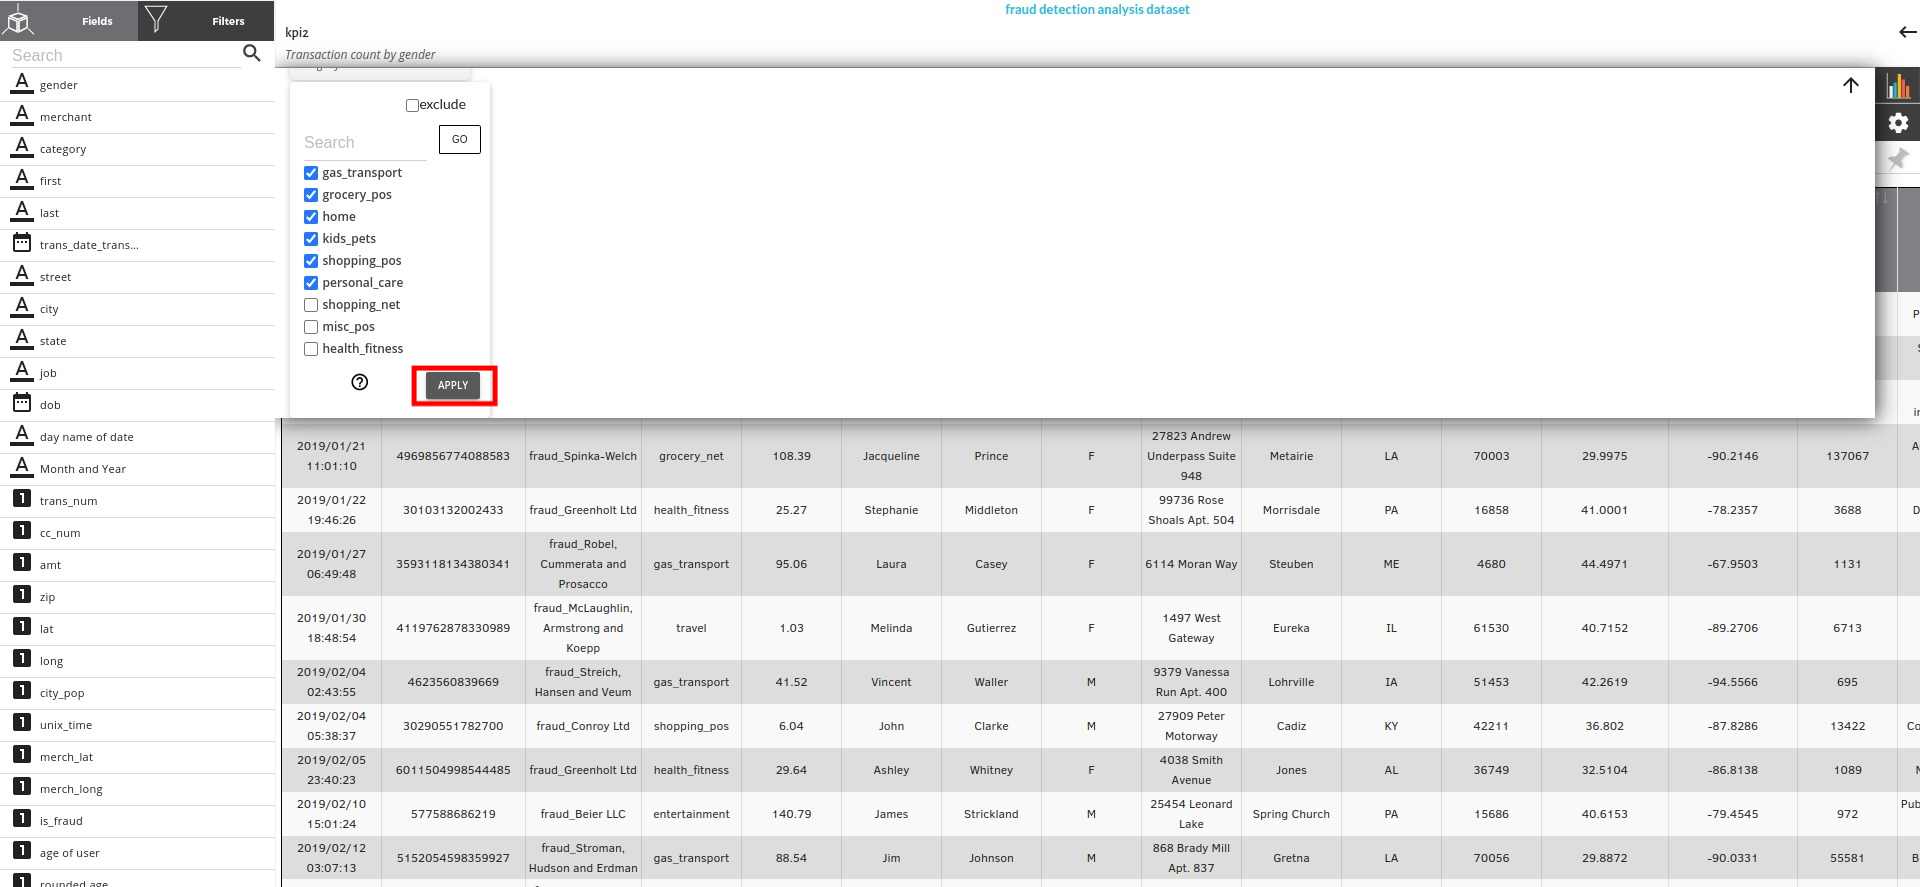Viewport: 1920px width, 887px height.
Task: Open the bar chart visualization icon
Action: (x=1898, y=86)
